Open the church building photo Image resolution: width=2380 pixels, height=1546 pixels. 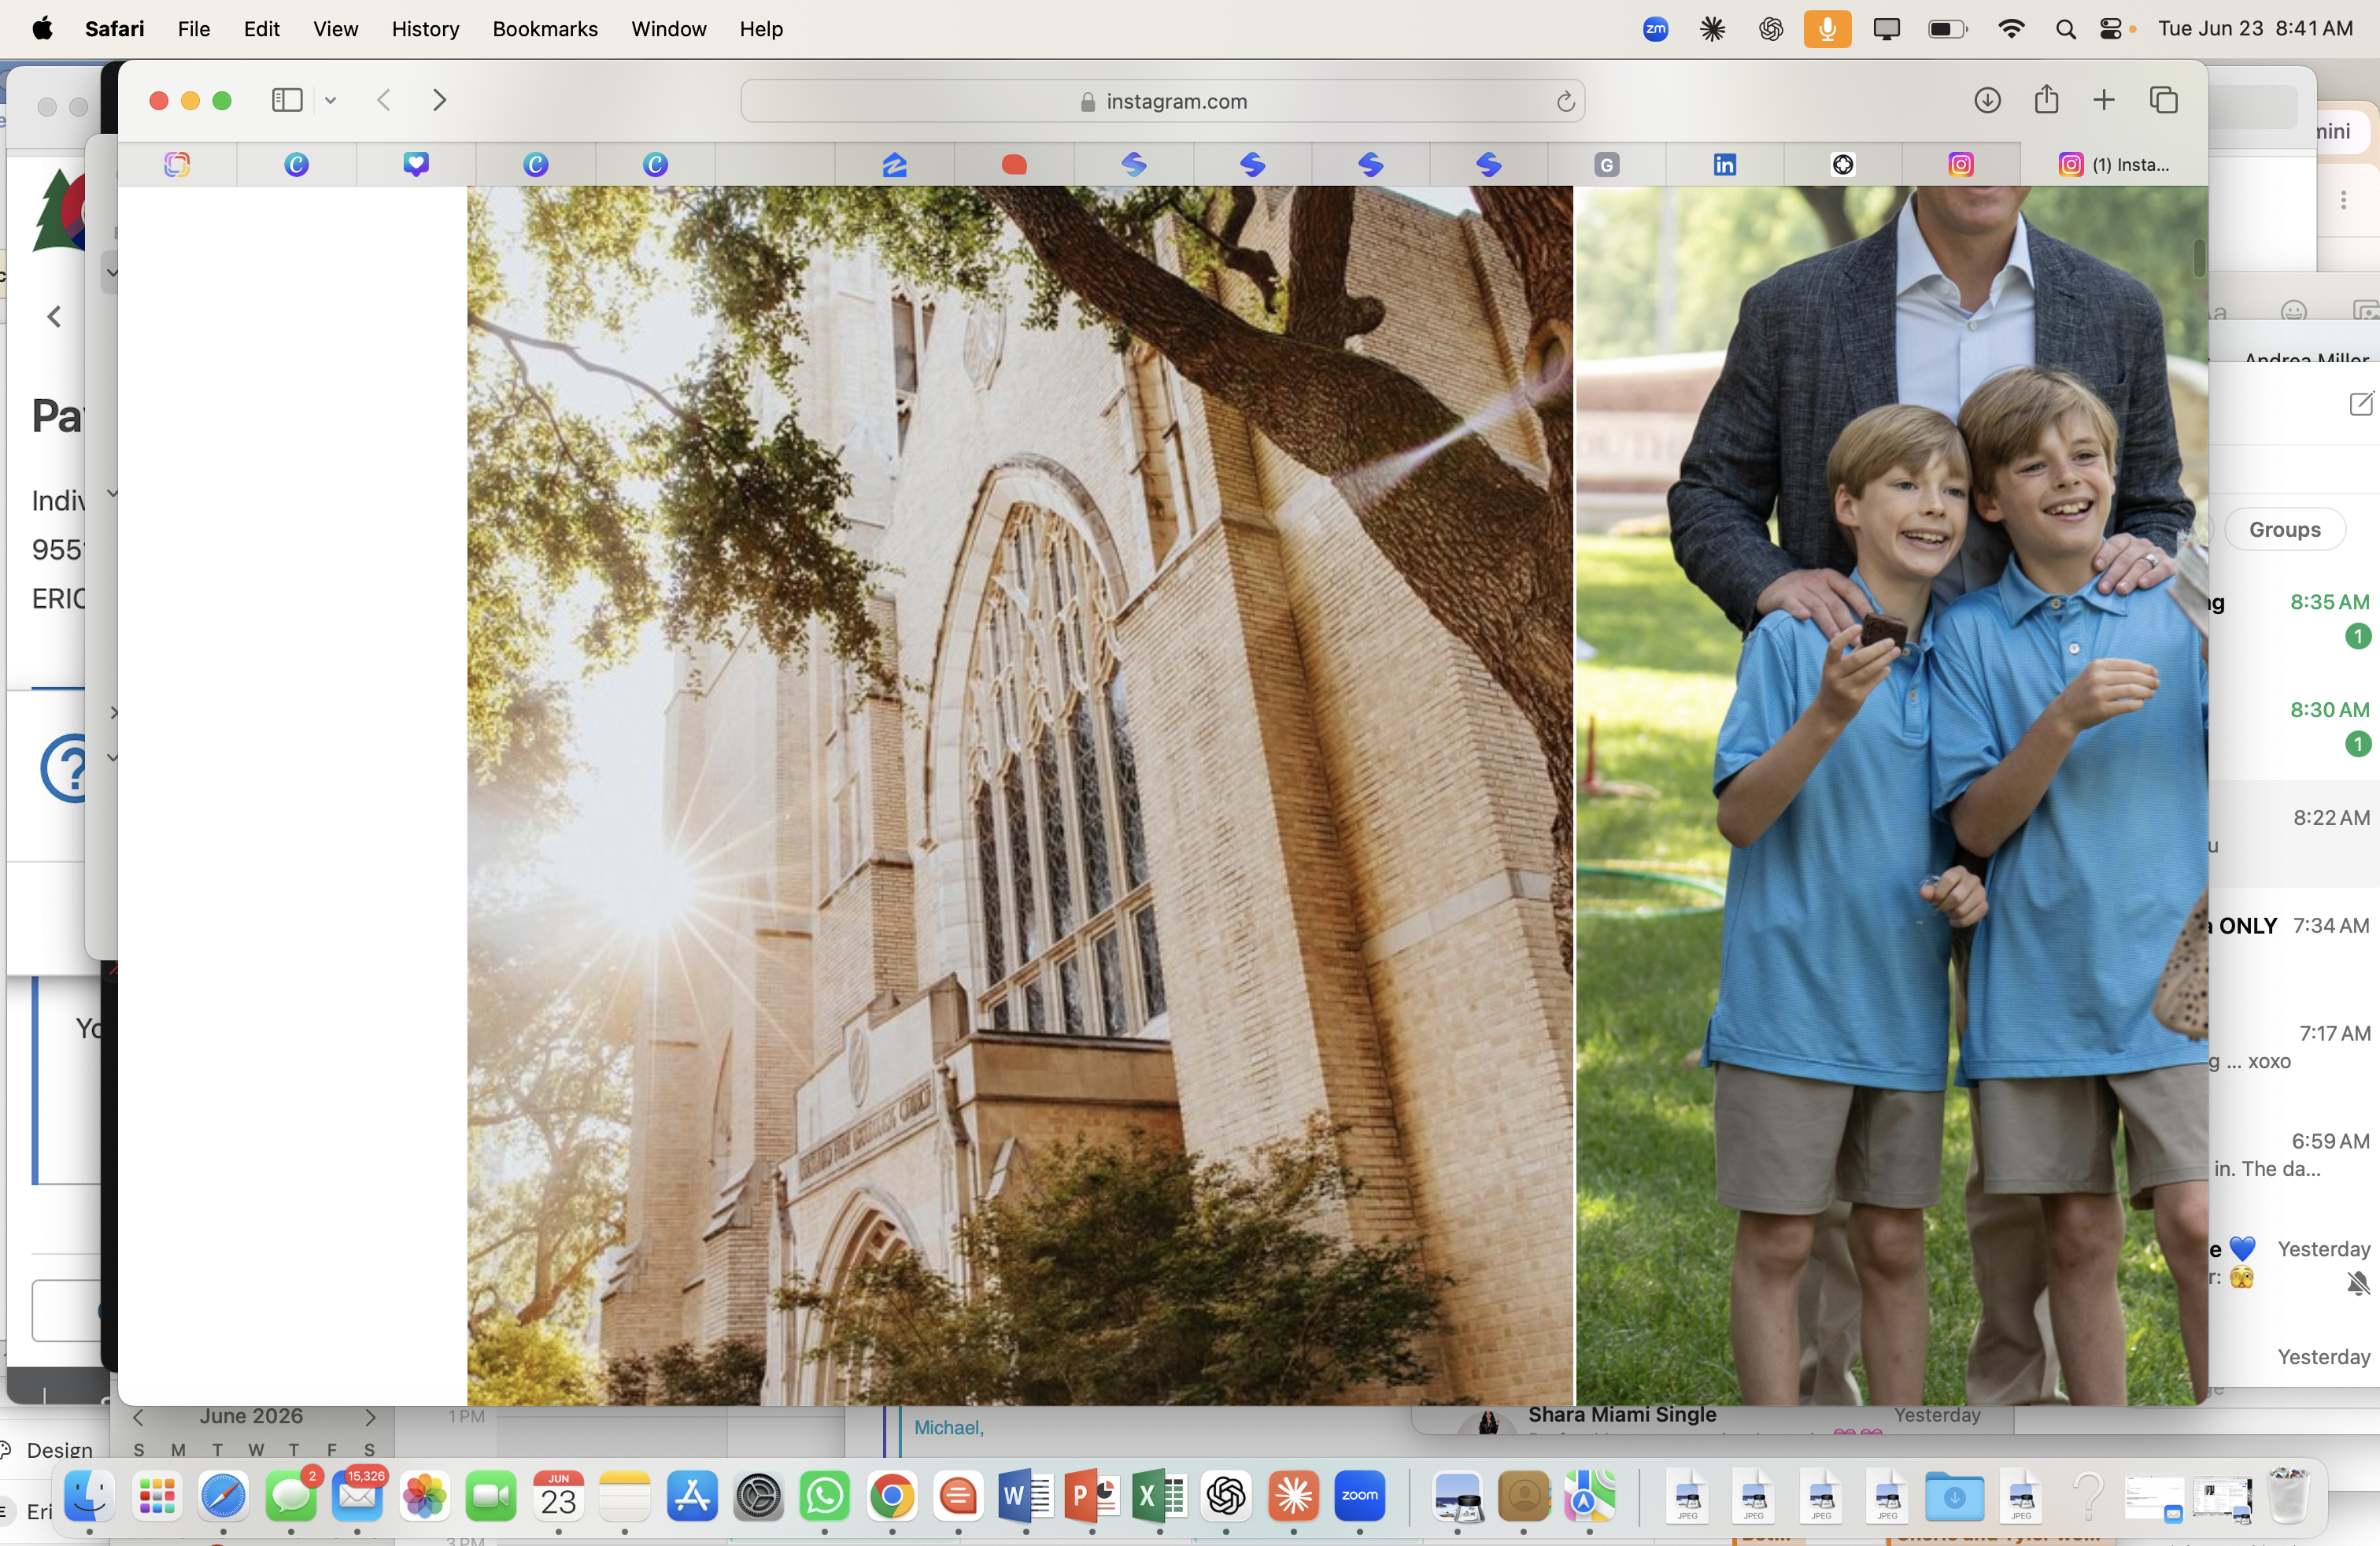[1020, 795]
